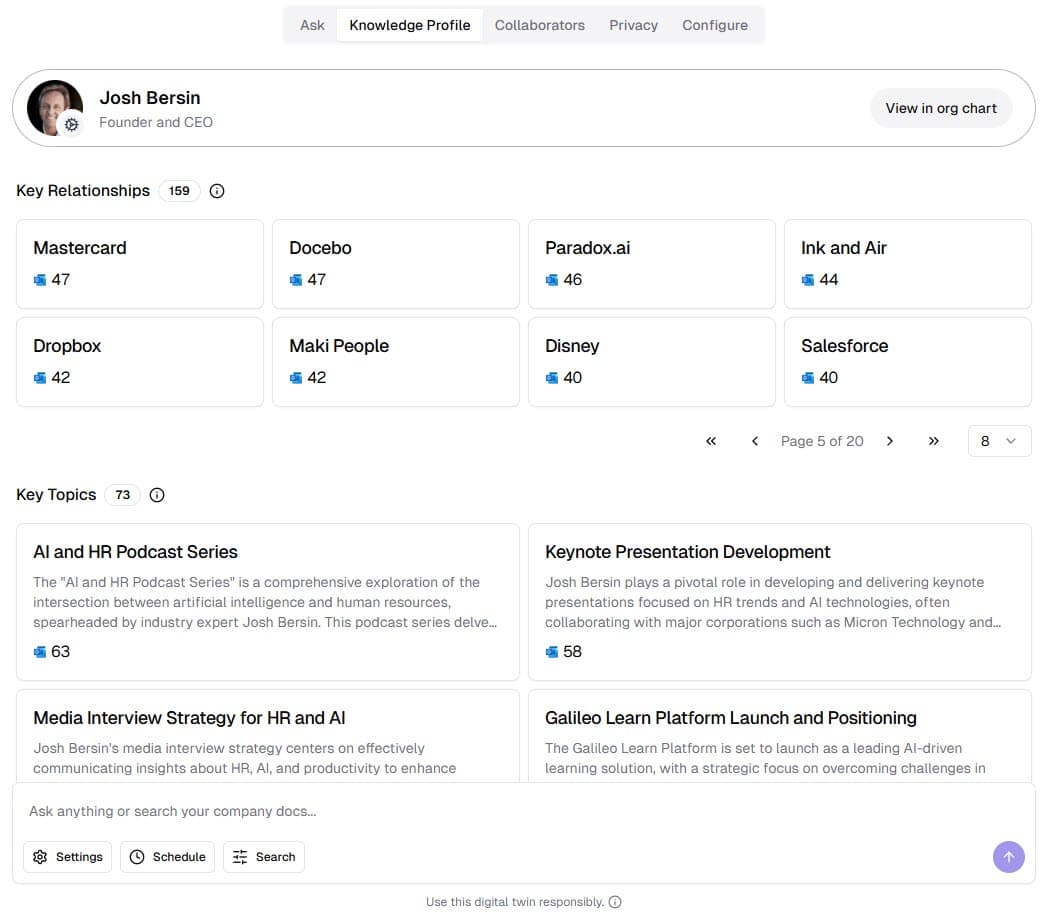Open the Configure tab
This screenshot has width=1063, height=912.
click(x=714, y=25)
